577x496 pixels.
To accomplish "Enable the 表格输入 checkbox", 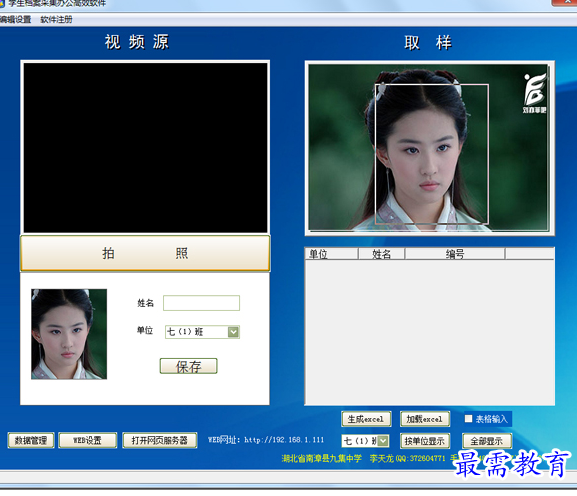I will point(468,419).
